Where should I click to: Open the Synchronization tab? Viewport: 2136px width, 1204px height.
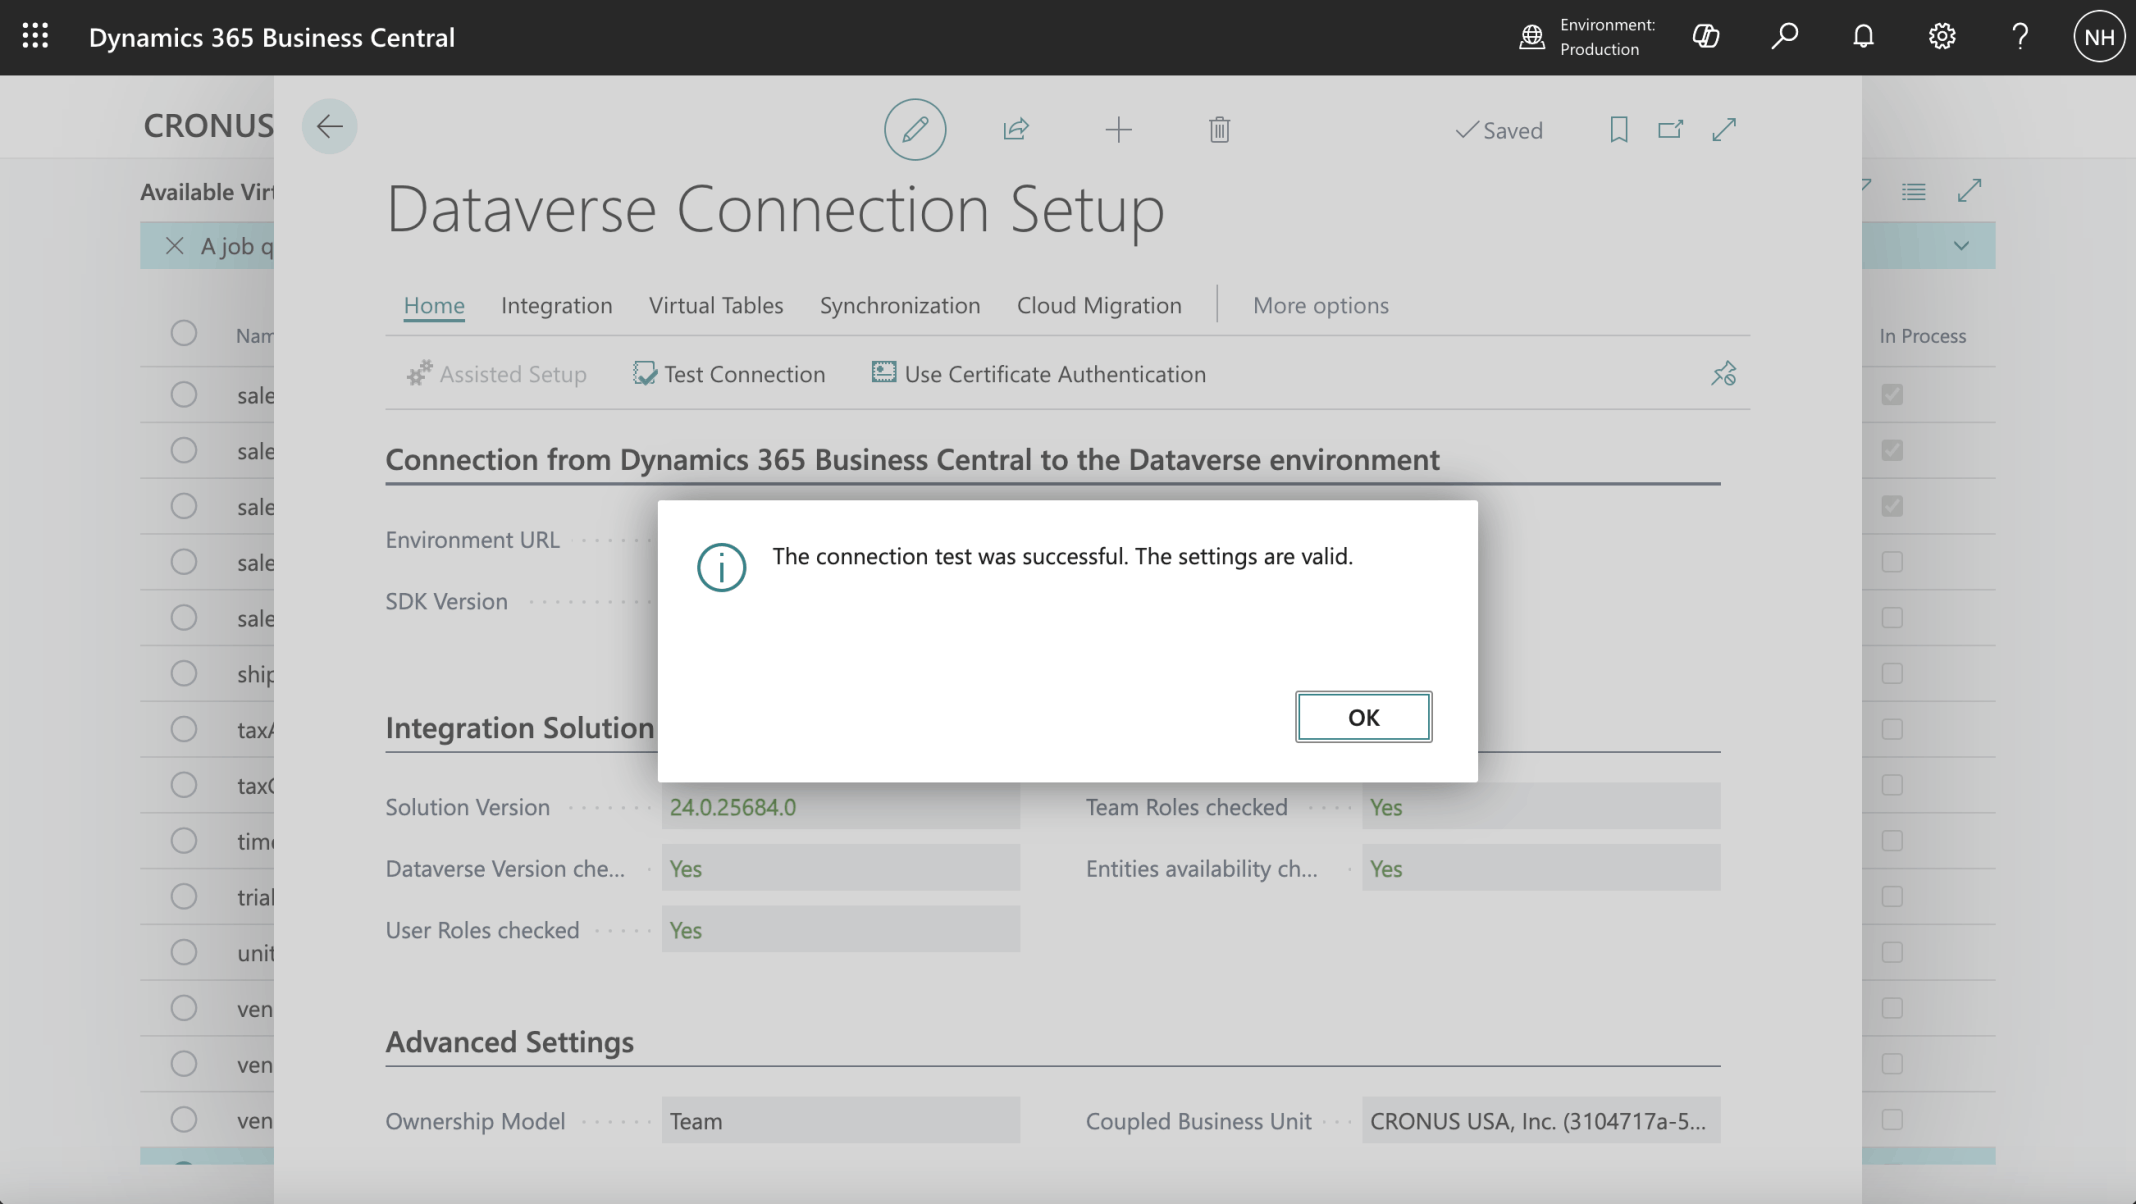pos(899,305)
